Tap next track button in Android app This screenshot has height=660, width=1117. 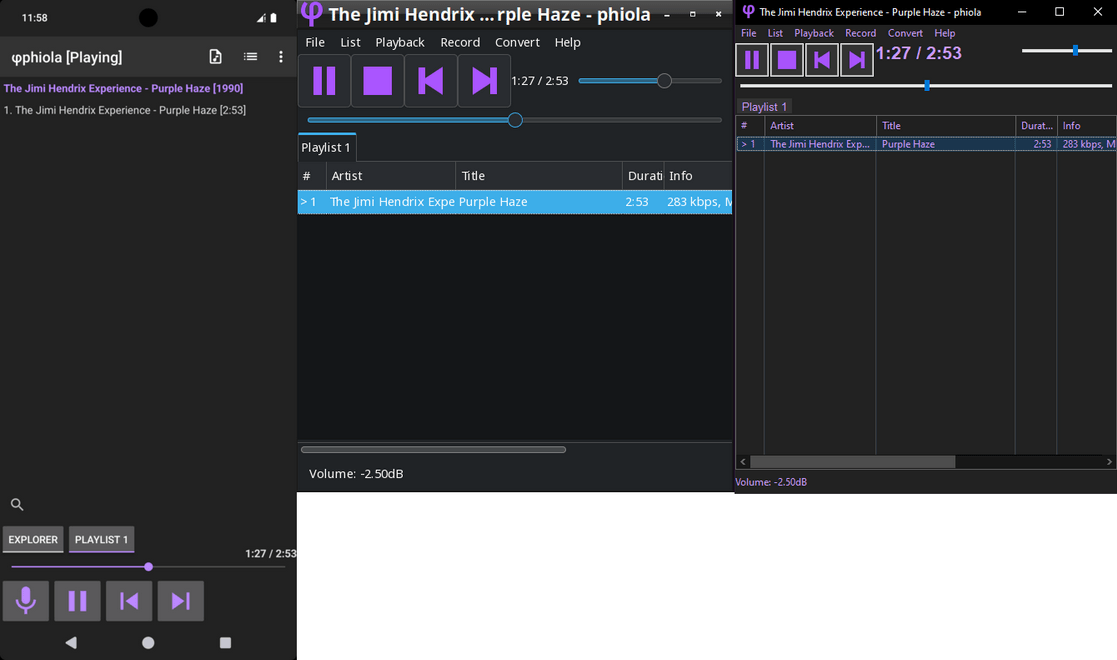click(x=180, y=601)
